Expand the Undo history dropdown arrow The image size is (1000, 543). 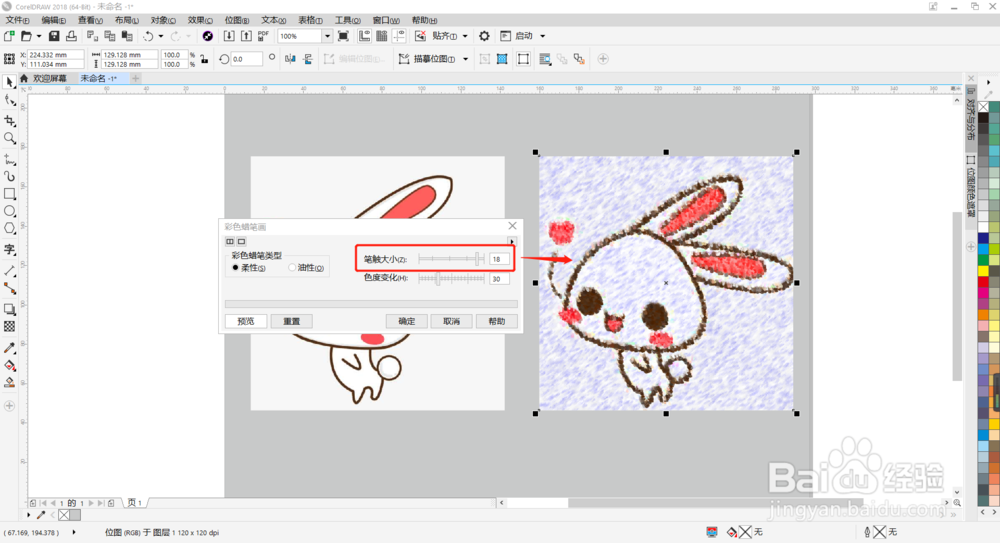point(161,36)
